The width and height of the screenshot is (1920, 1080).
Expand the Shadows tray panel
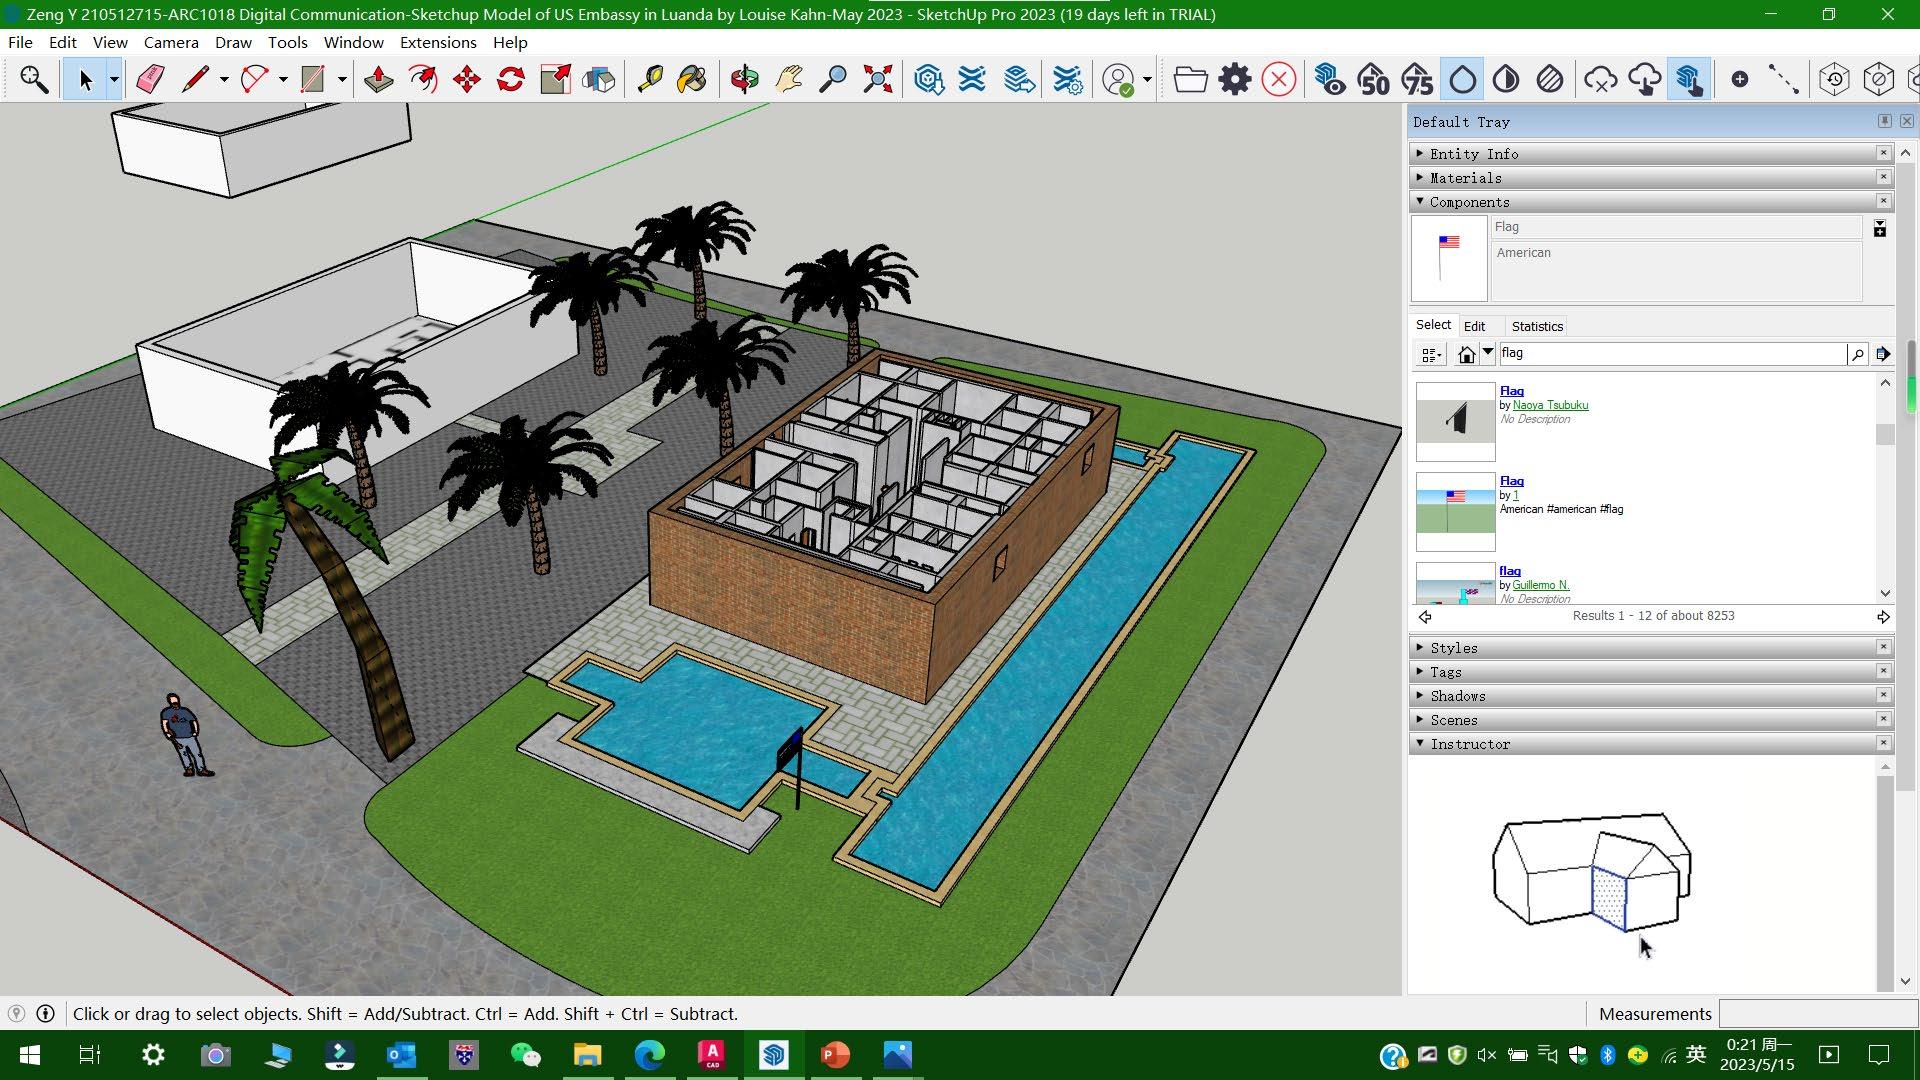pyautogui.click(x=1457, y=696)
